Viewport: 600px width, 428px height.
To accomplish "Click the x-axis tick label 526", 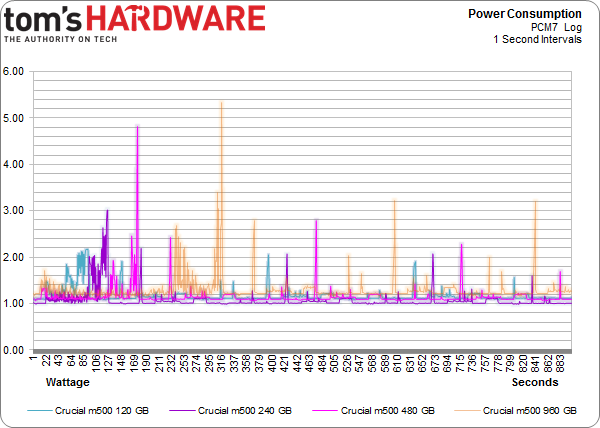I will coord(347,363).
